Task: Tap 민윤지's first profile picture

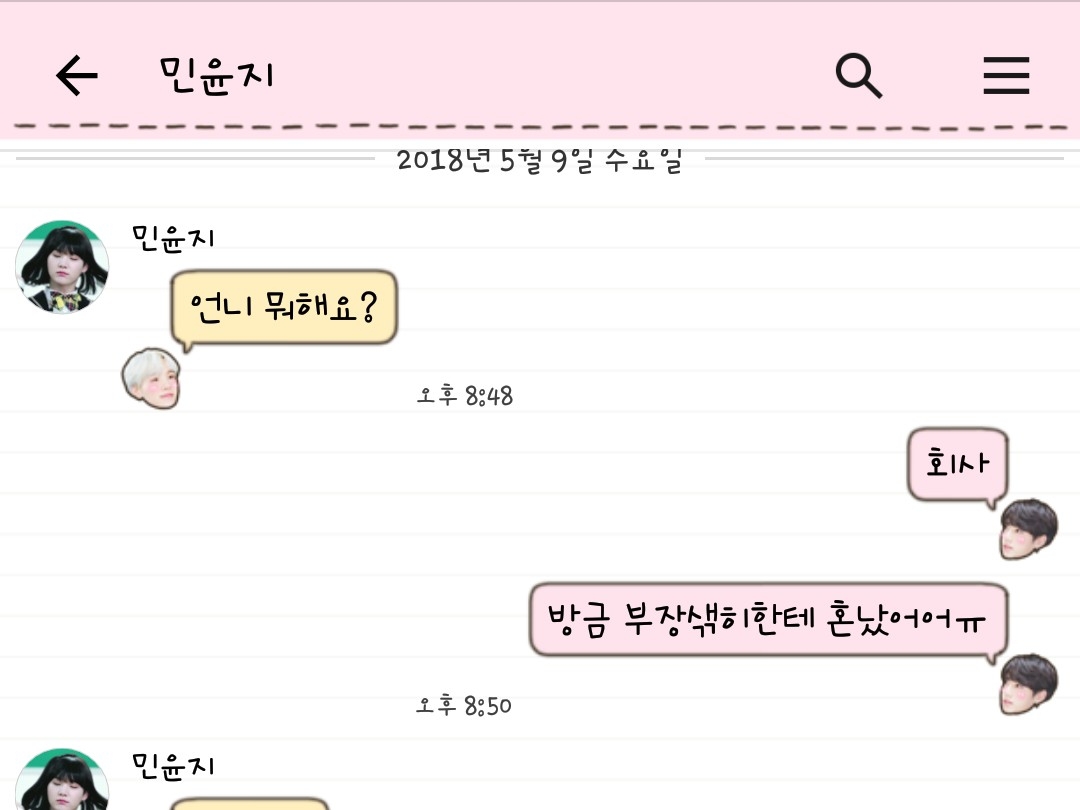Action: point(62,267)
